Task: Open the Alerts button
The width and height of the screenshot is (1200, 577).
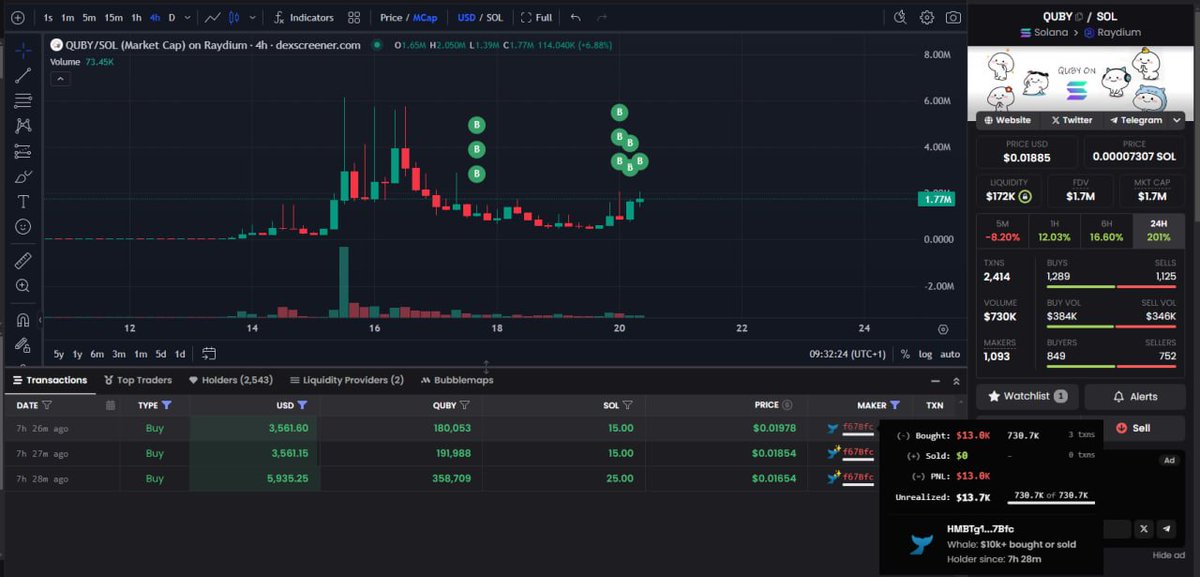Action: [1135, 396]
